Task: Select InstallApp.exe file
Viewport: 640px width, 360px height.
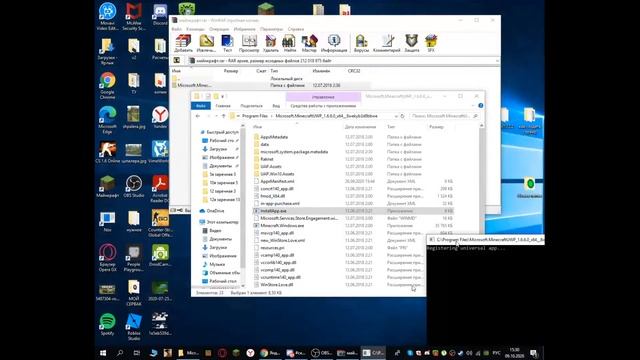Action: (353, 211)
